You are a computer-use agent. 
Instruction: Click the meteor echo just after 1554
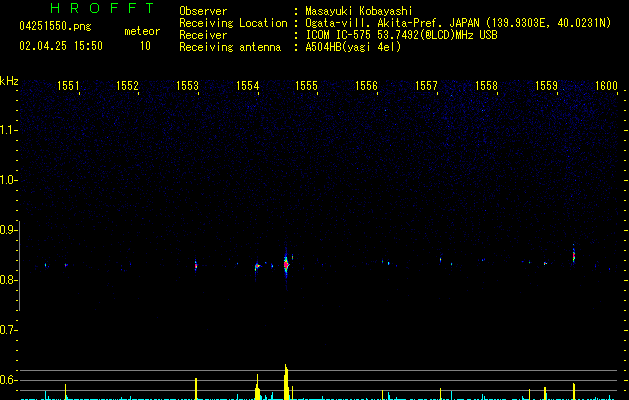click(x=257, y=266)
